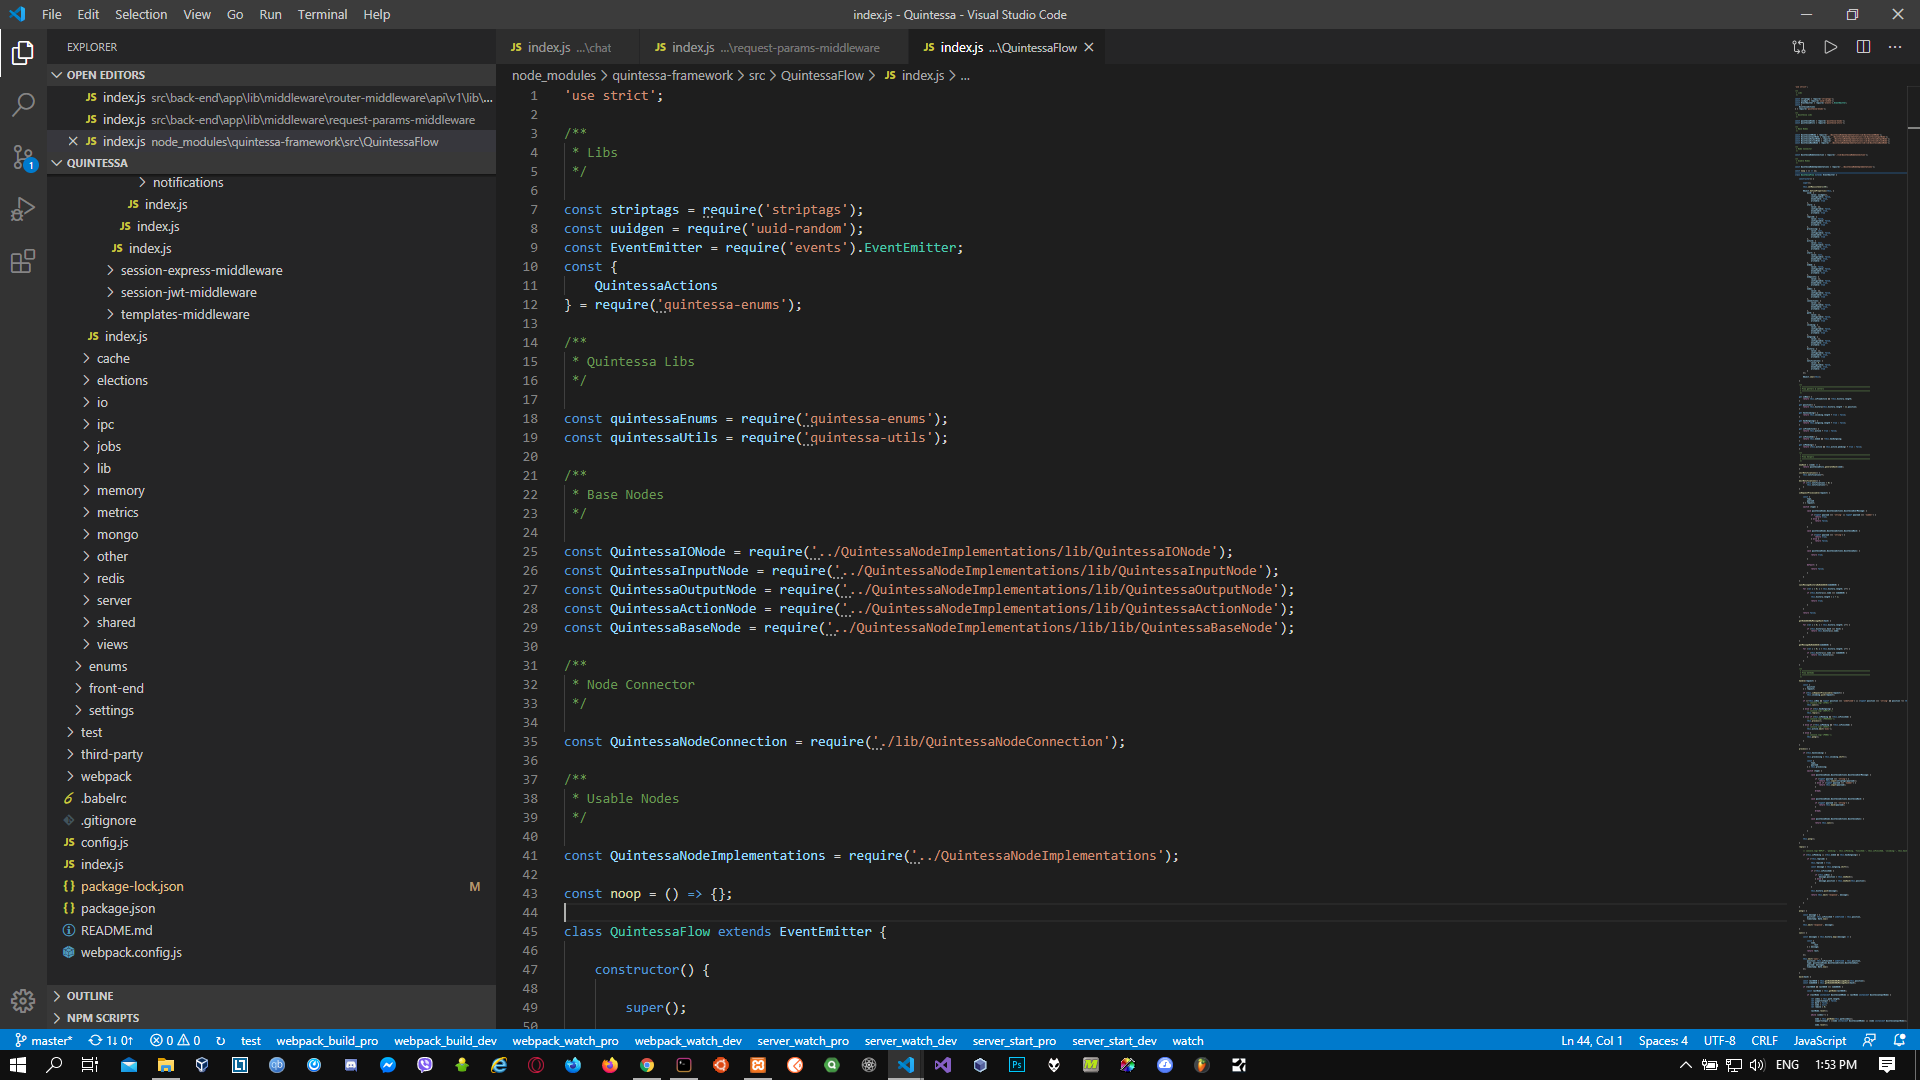Click the feedback smiley in the status bar
Screen dimensions: 1920x1080
point(1870,1040)
